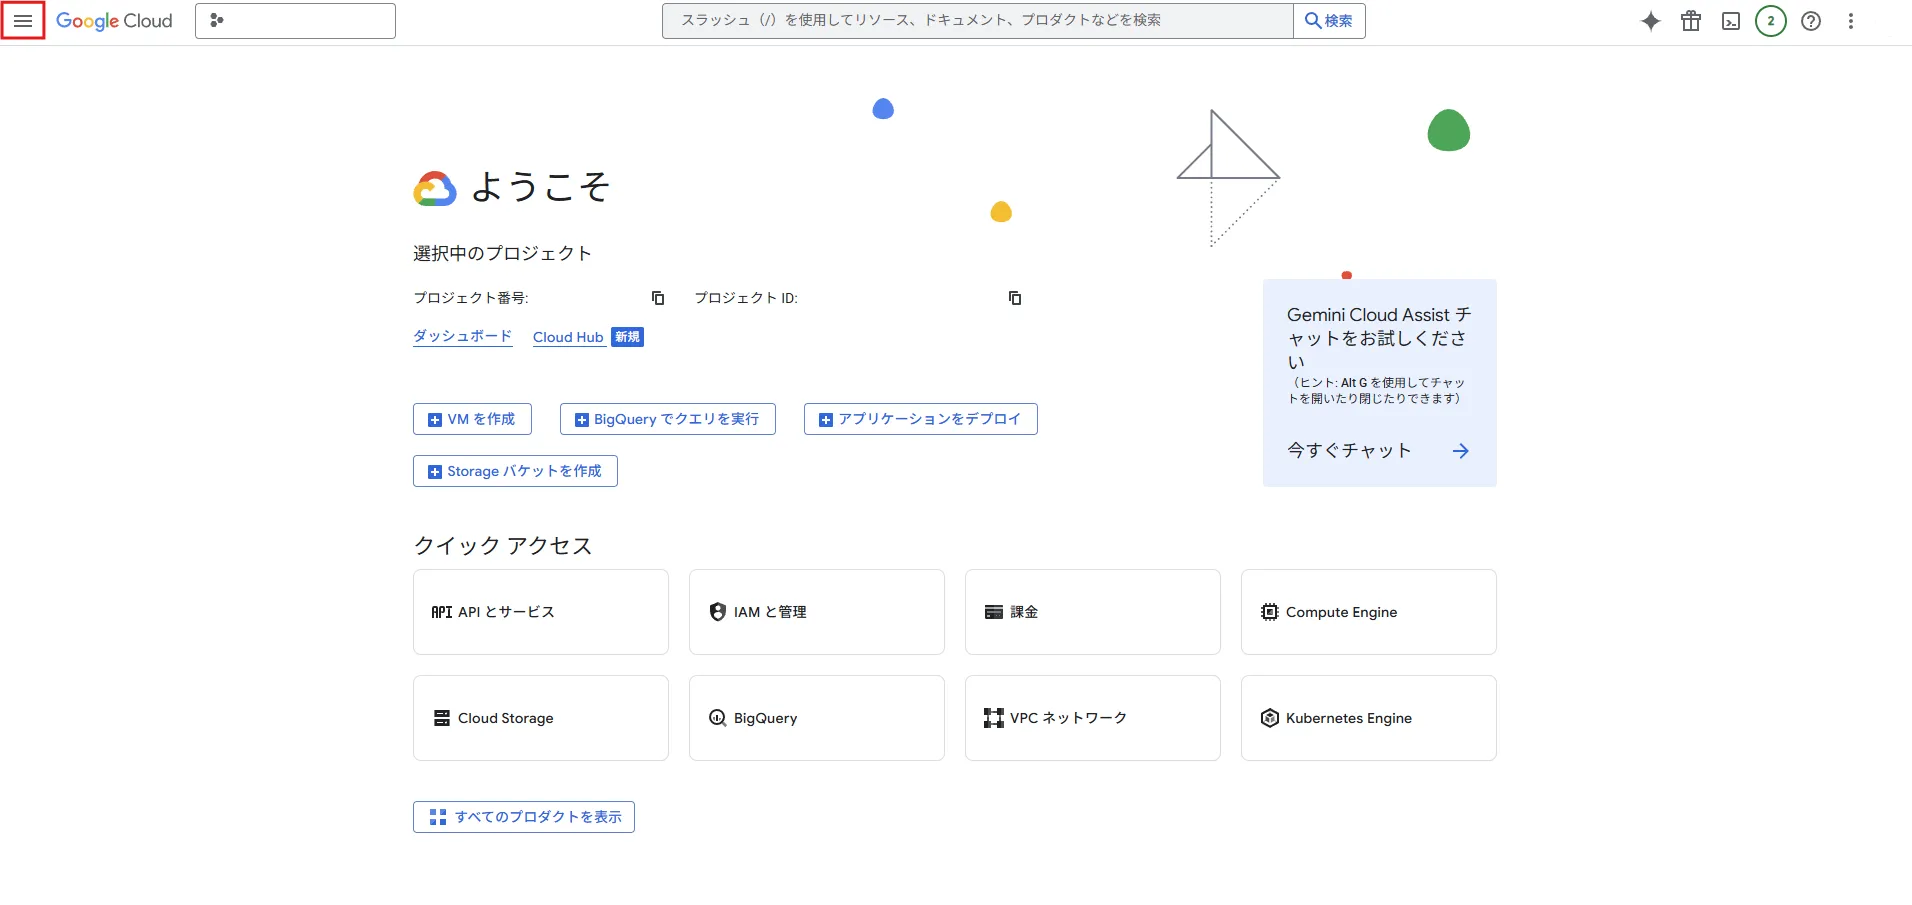Open notifications badge showing 2
This screenshot has height=905, width=1912.
1771,21
